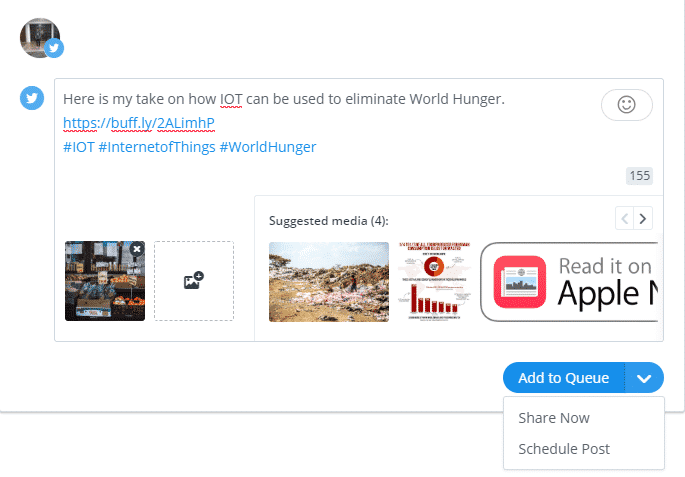The image size is (685, 477).
Task: Click into the post text field
Action: [330, 170]
